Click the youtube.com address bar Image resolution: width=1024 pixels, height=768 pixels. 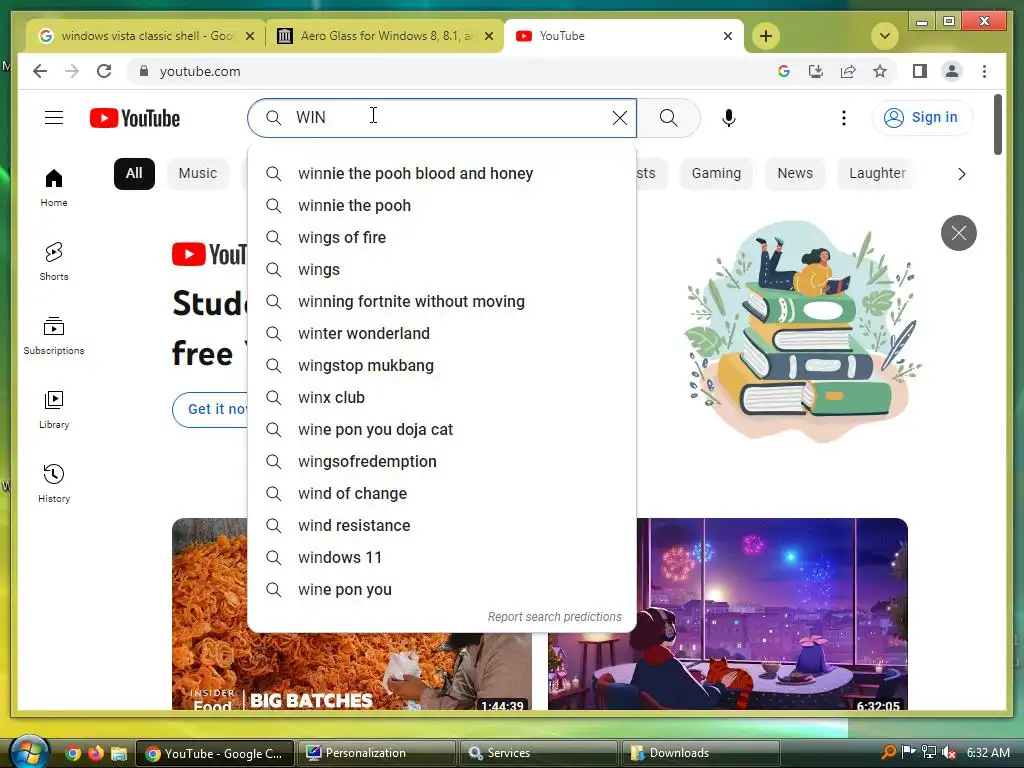pyautogui.click(x=451, y=71)
